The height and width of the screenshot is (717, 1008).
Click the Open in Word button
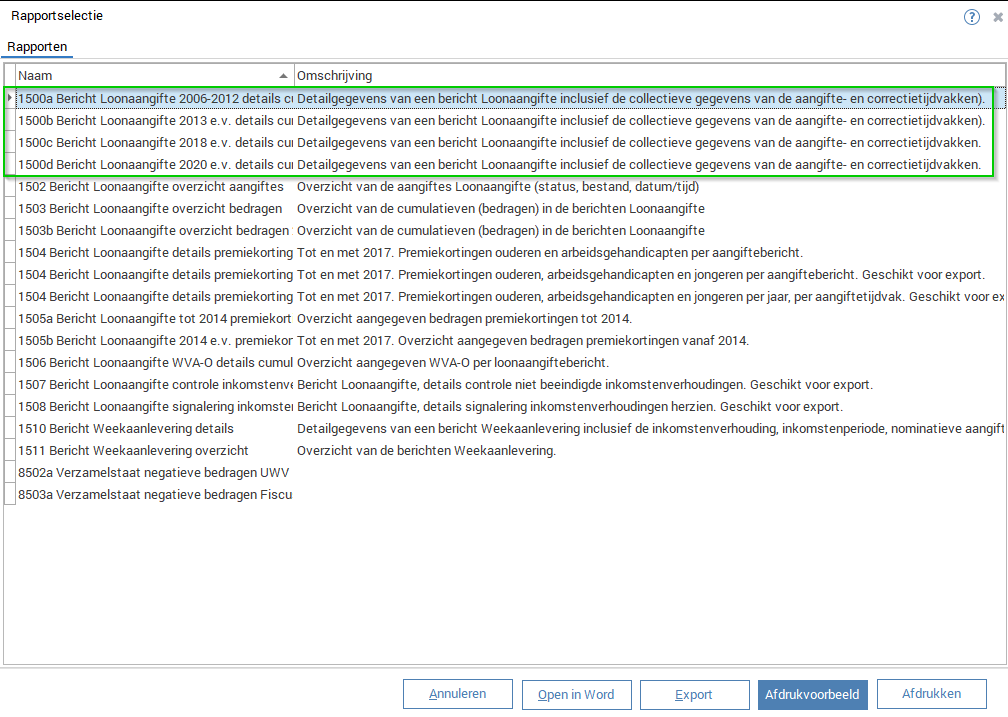[576, 694]
